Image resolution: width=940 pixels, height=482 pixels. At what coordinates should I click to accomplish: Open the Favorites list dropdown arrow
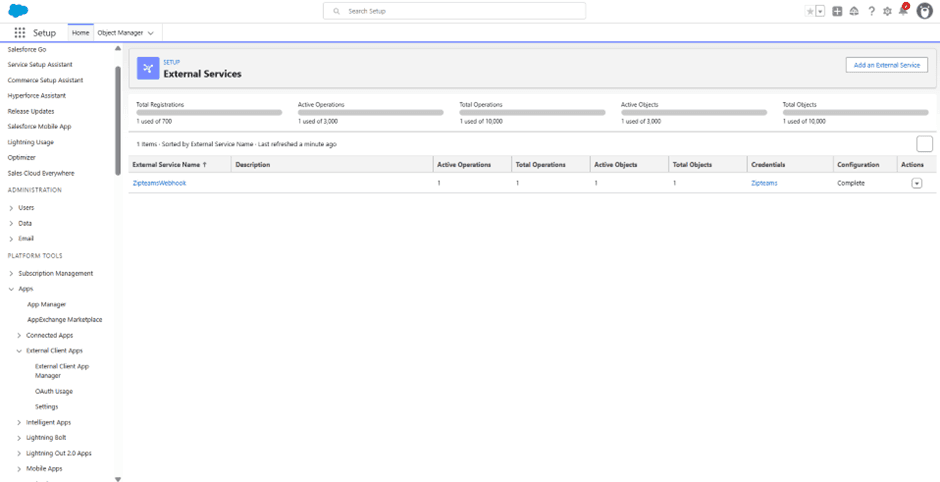click(x=820, y=11)
